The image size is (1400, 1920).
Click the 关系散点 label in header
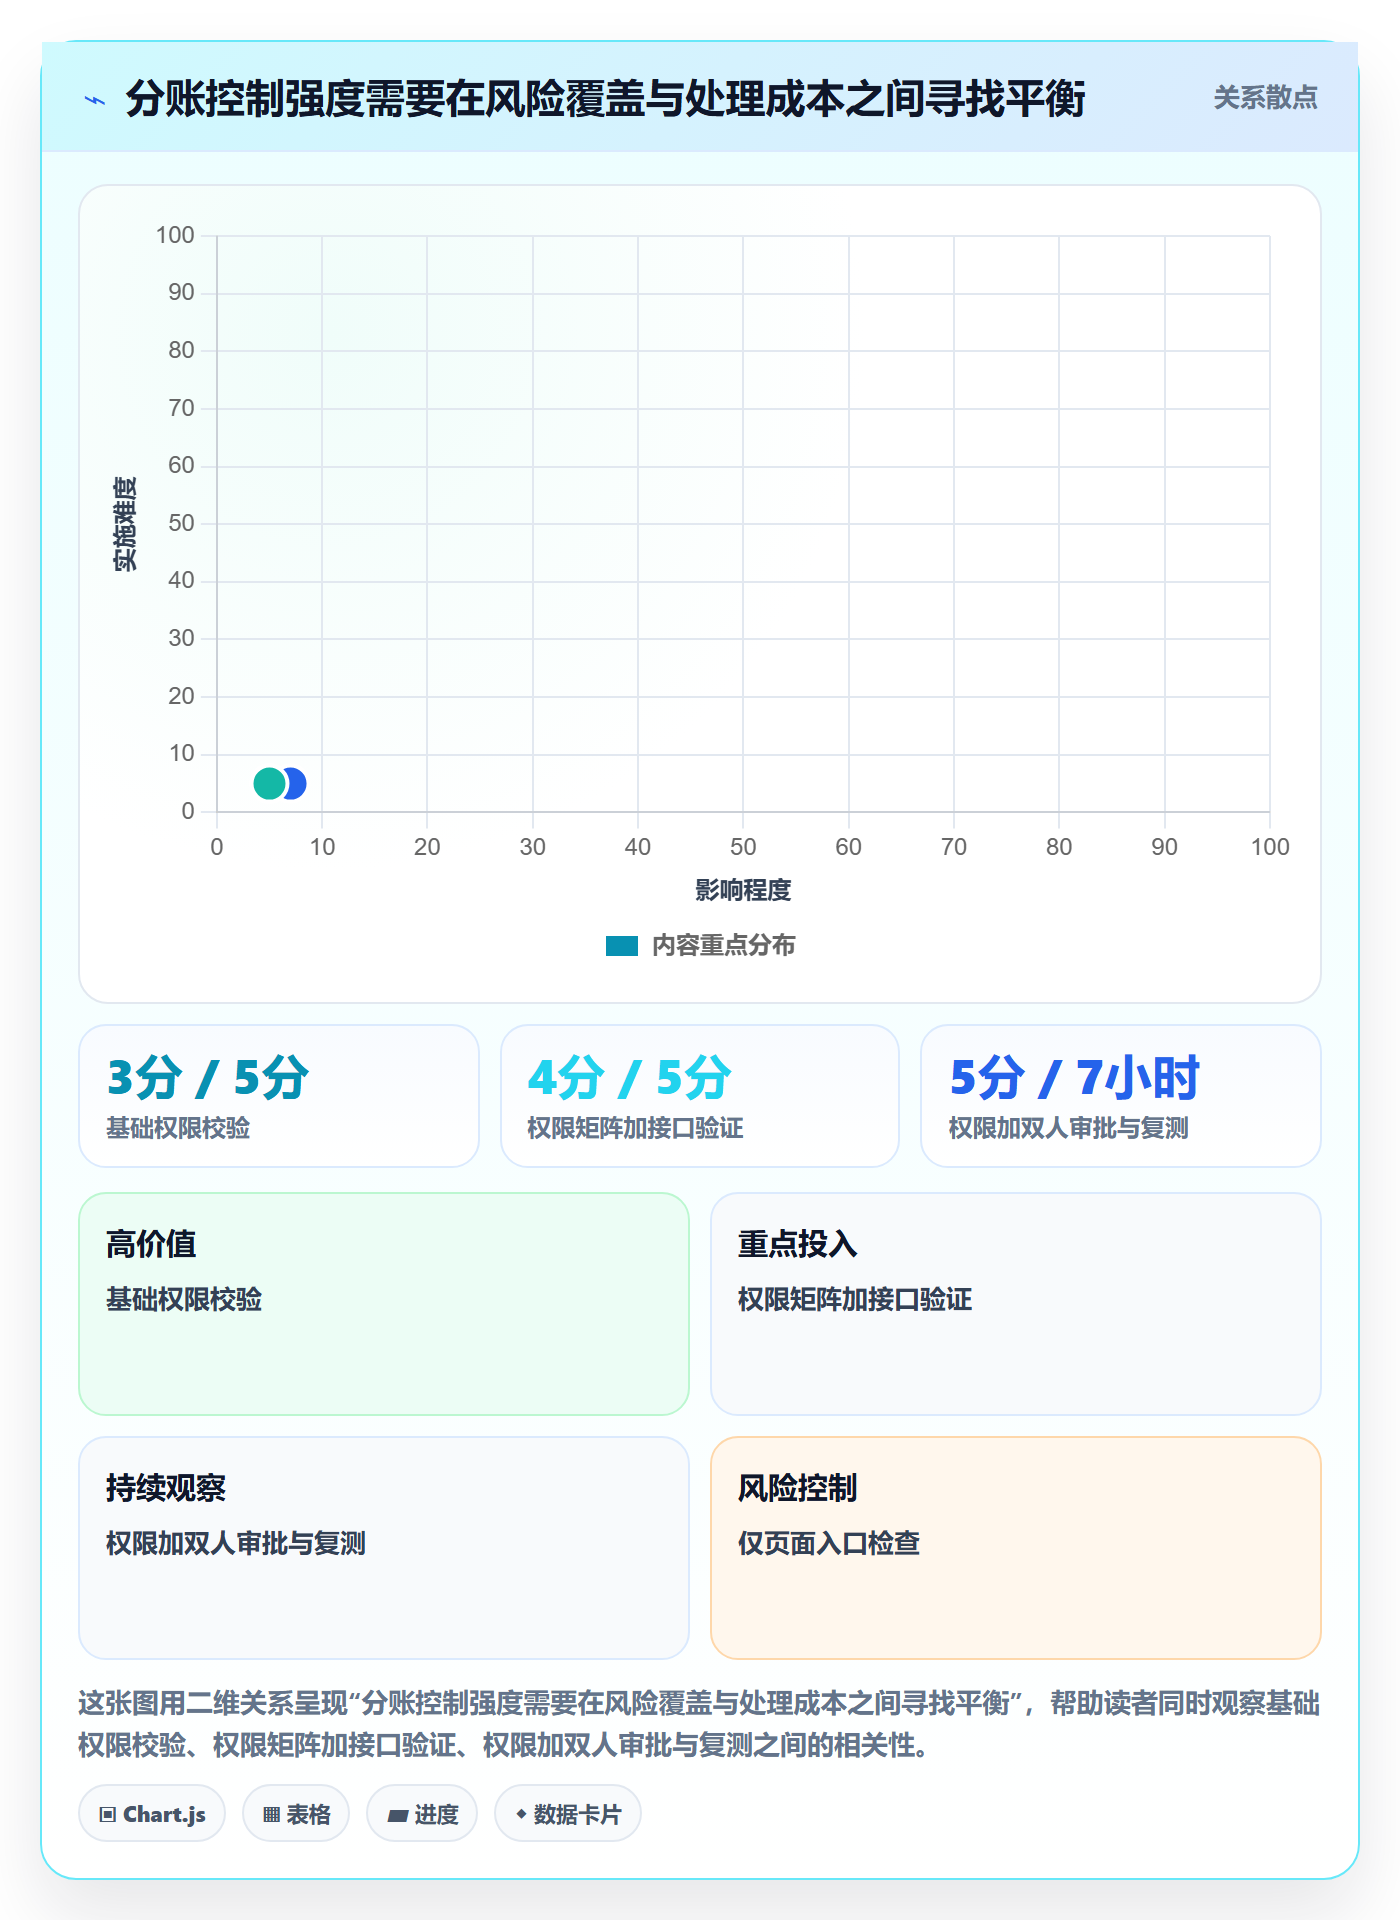1265,98
